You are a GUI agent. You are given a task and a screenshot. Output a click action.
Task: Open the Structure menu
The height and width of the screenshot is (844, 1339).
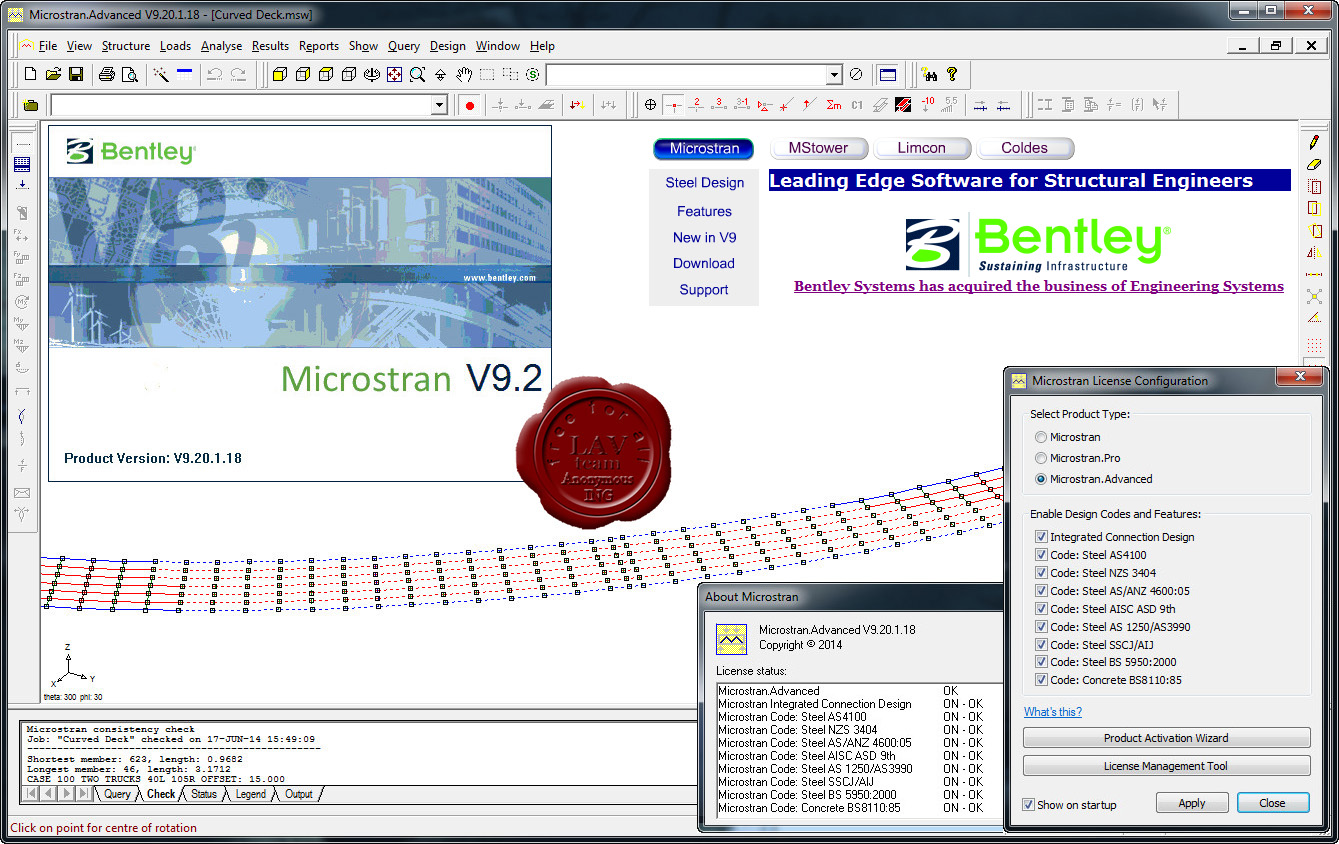pos(126,46)
